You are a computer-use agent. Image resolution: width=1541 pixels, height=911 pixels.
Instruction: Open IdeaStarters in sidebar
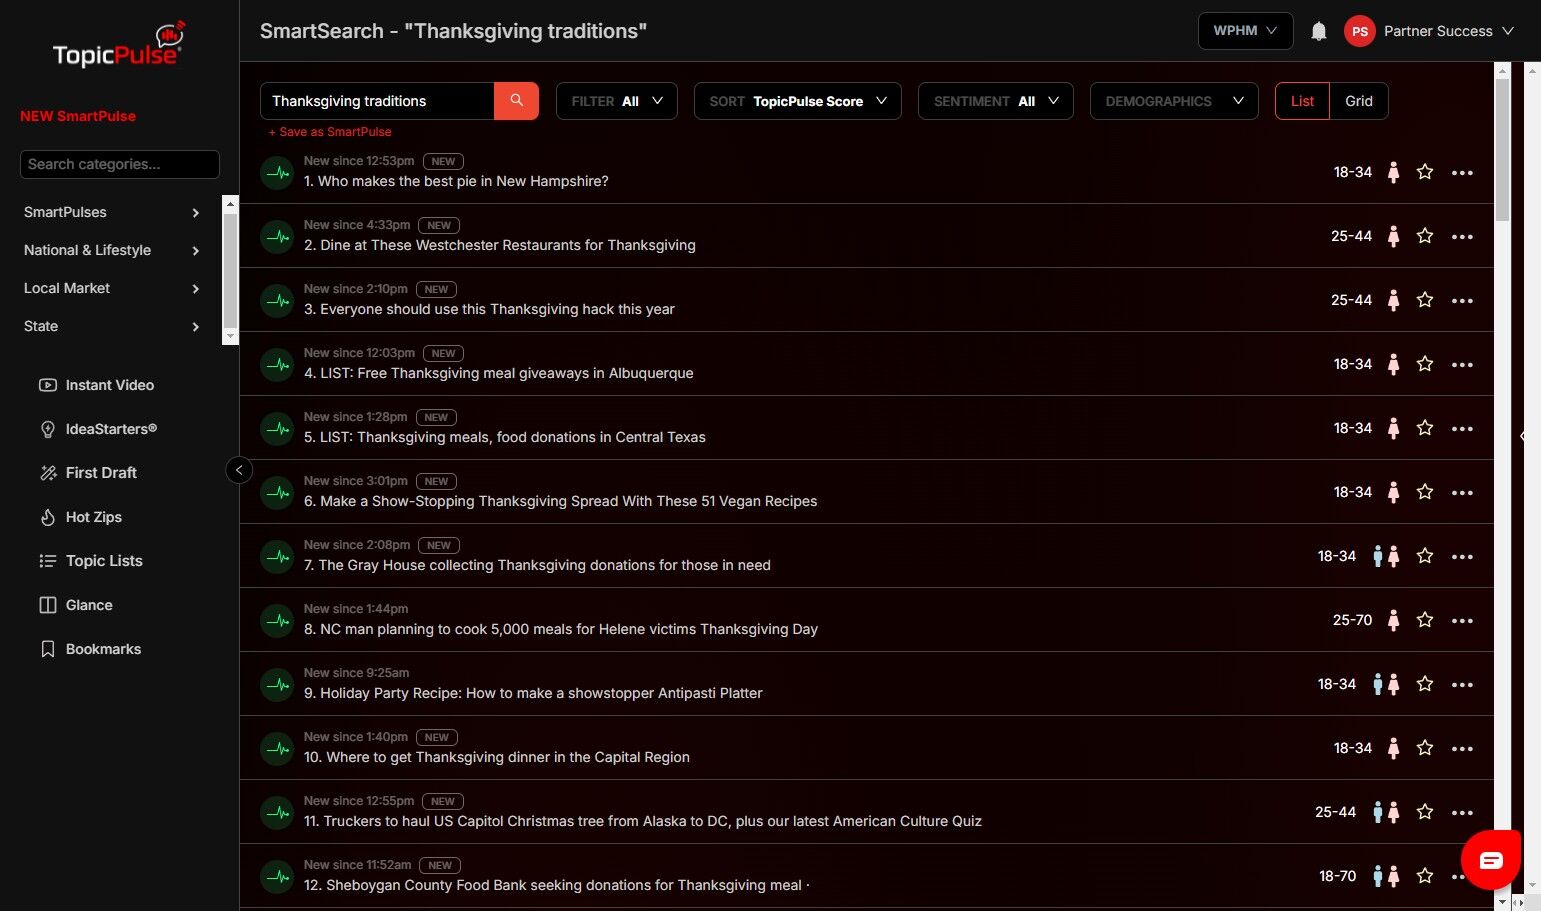point(98,429)
